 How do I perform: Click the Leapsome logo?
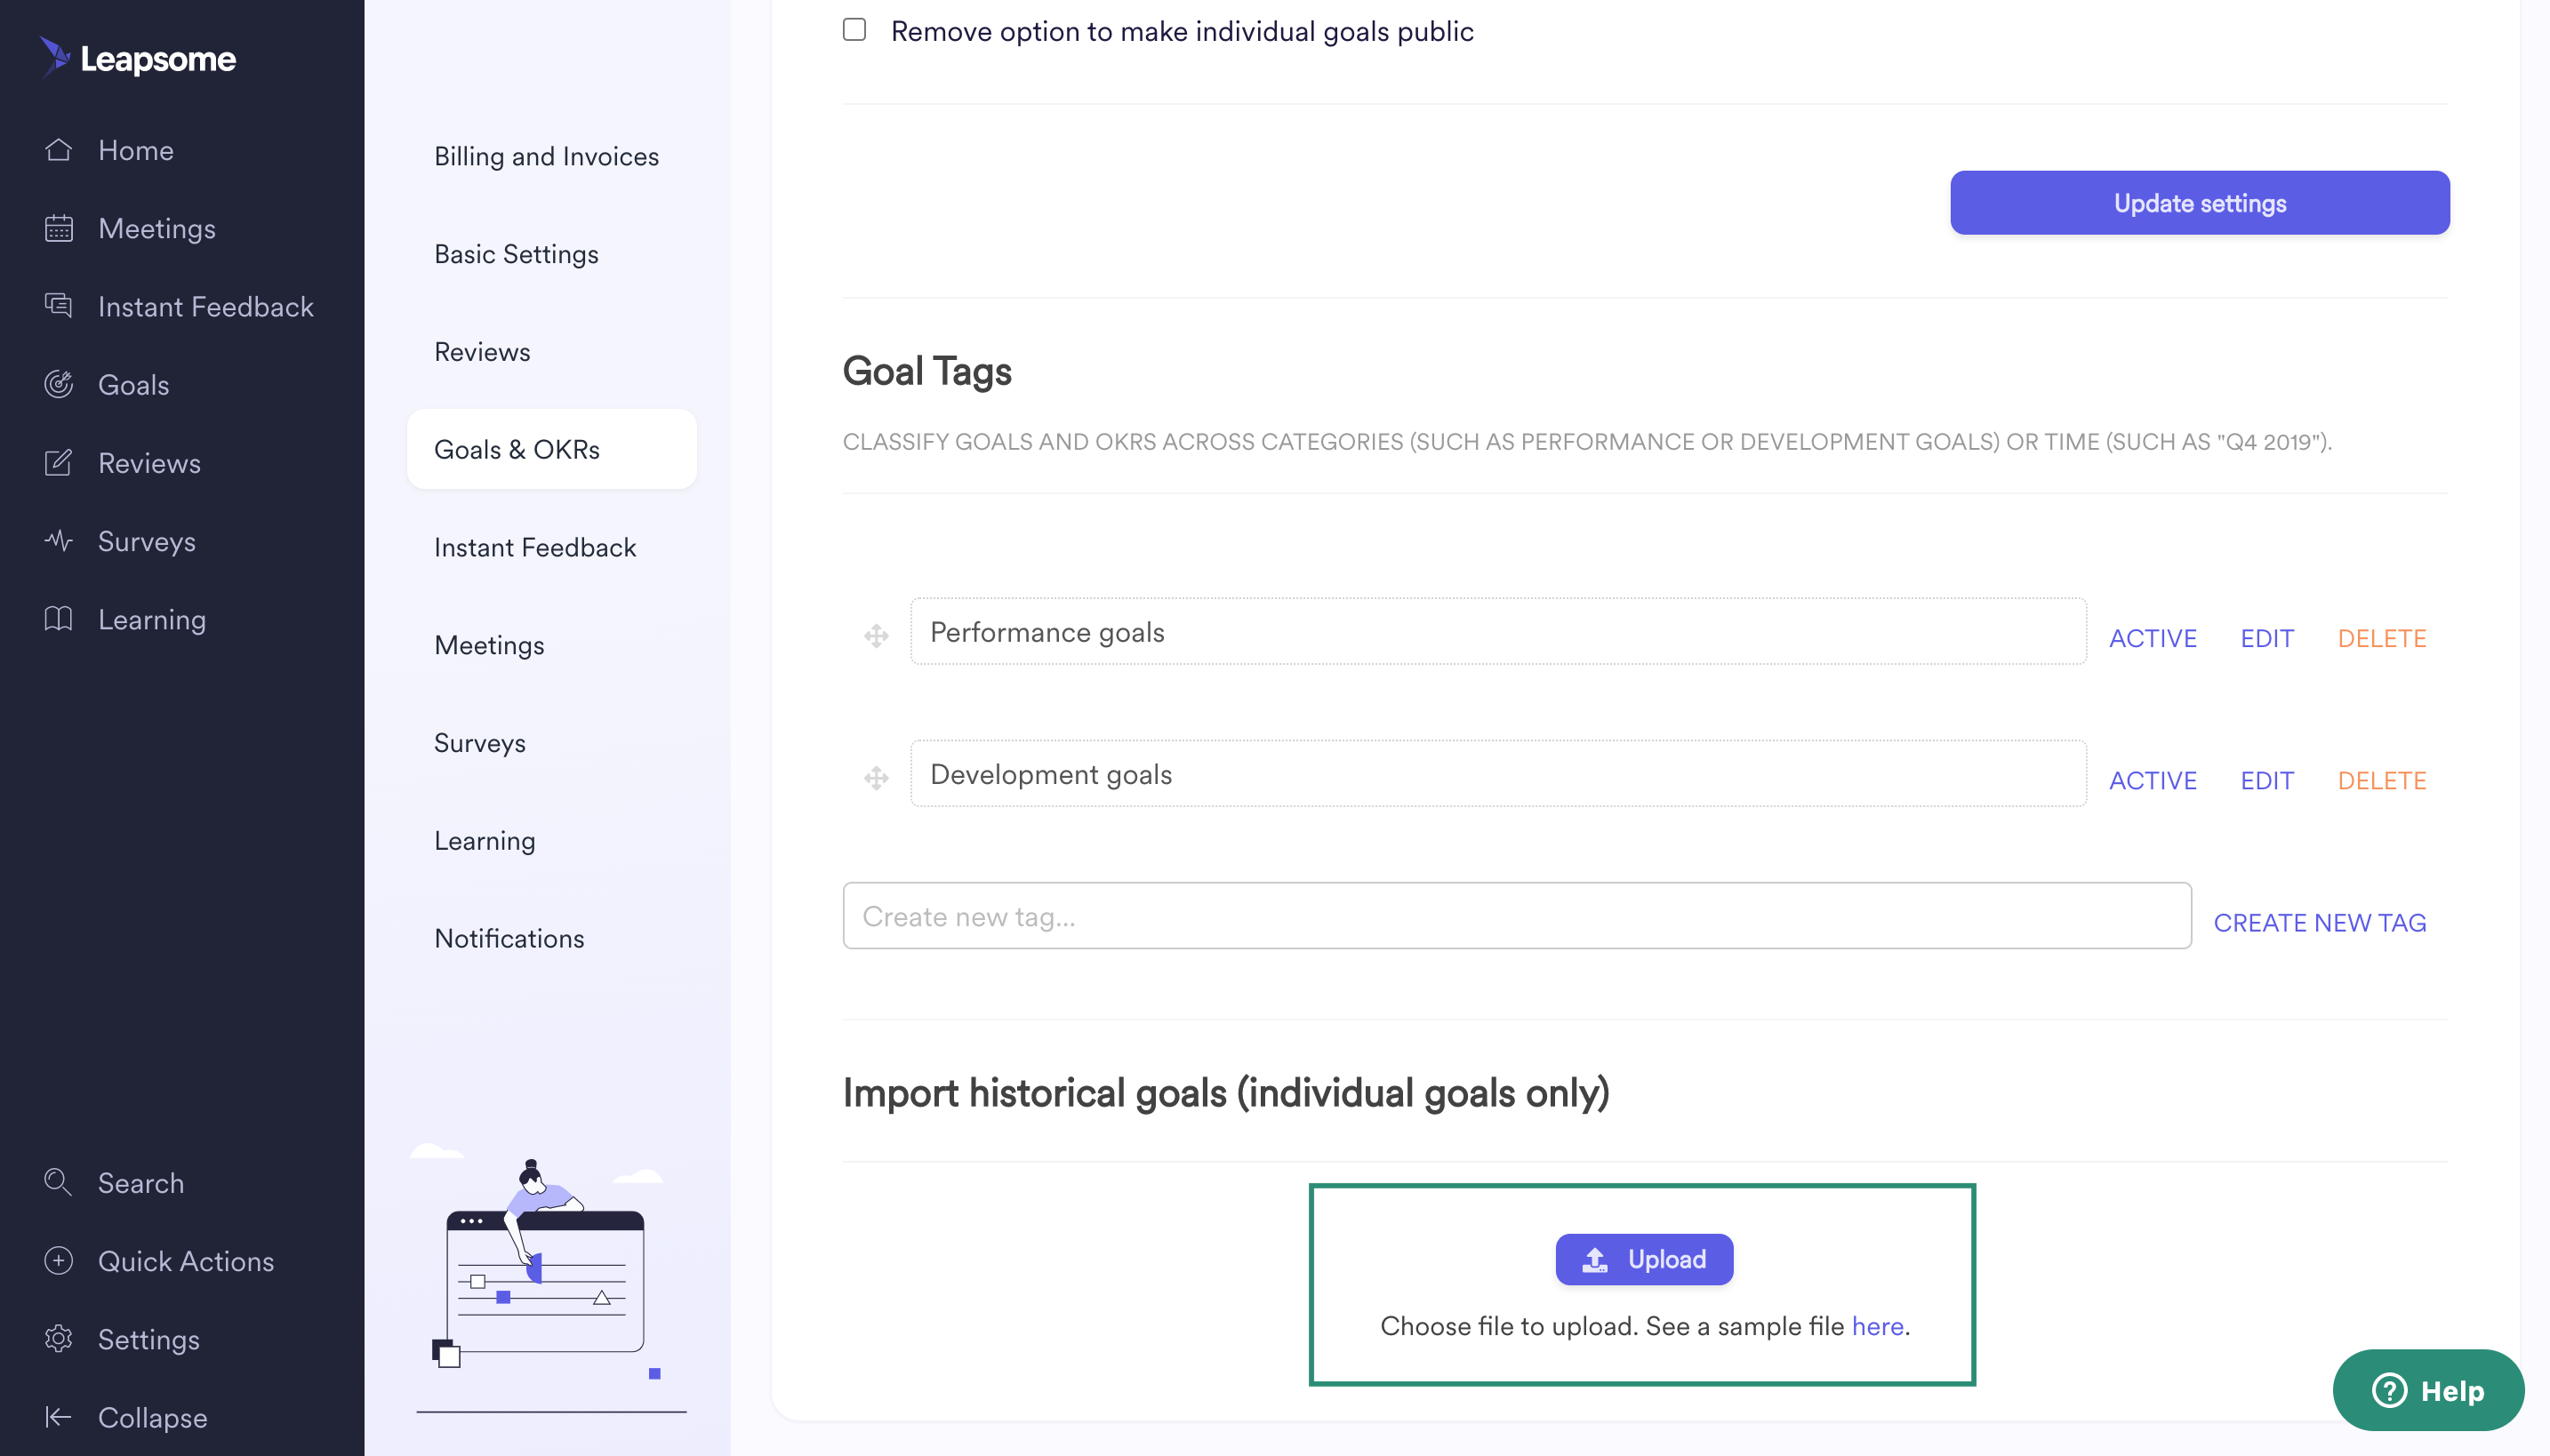138,58
